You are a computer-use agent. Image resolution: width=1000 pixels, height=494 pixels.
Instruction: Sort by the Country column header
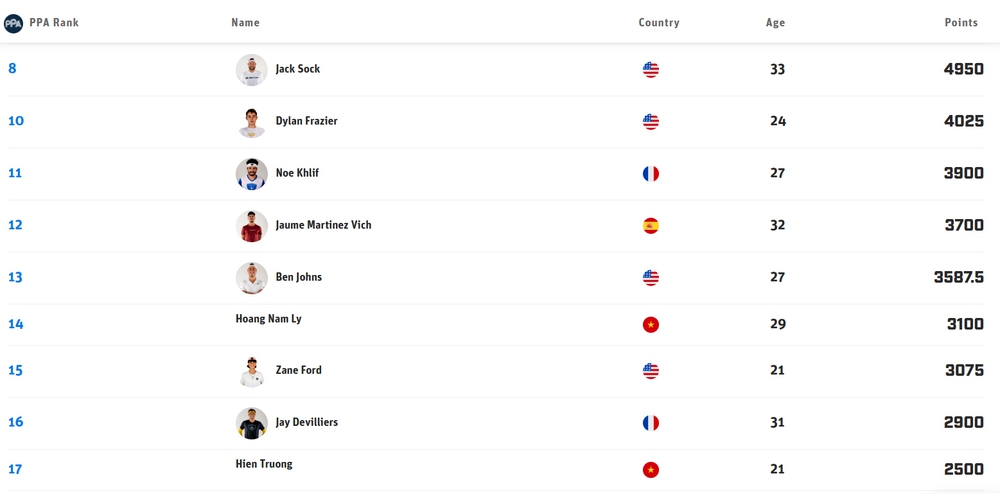[659, 23]
